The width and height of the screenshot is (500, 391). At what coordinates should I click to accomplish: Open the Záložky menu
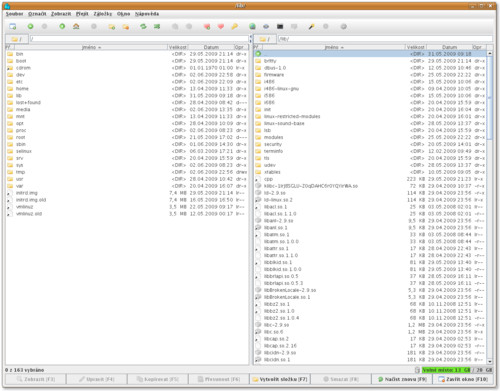pyautogui.click(x=103, y=14)
